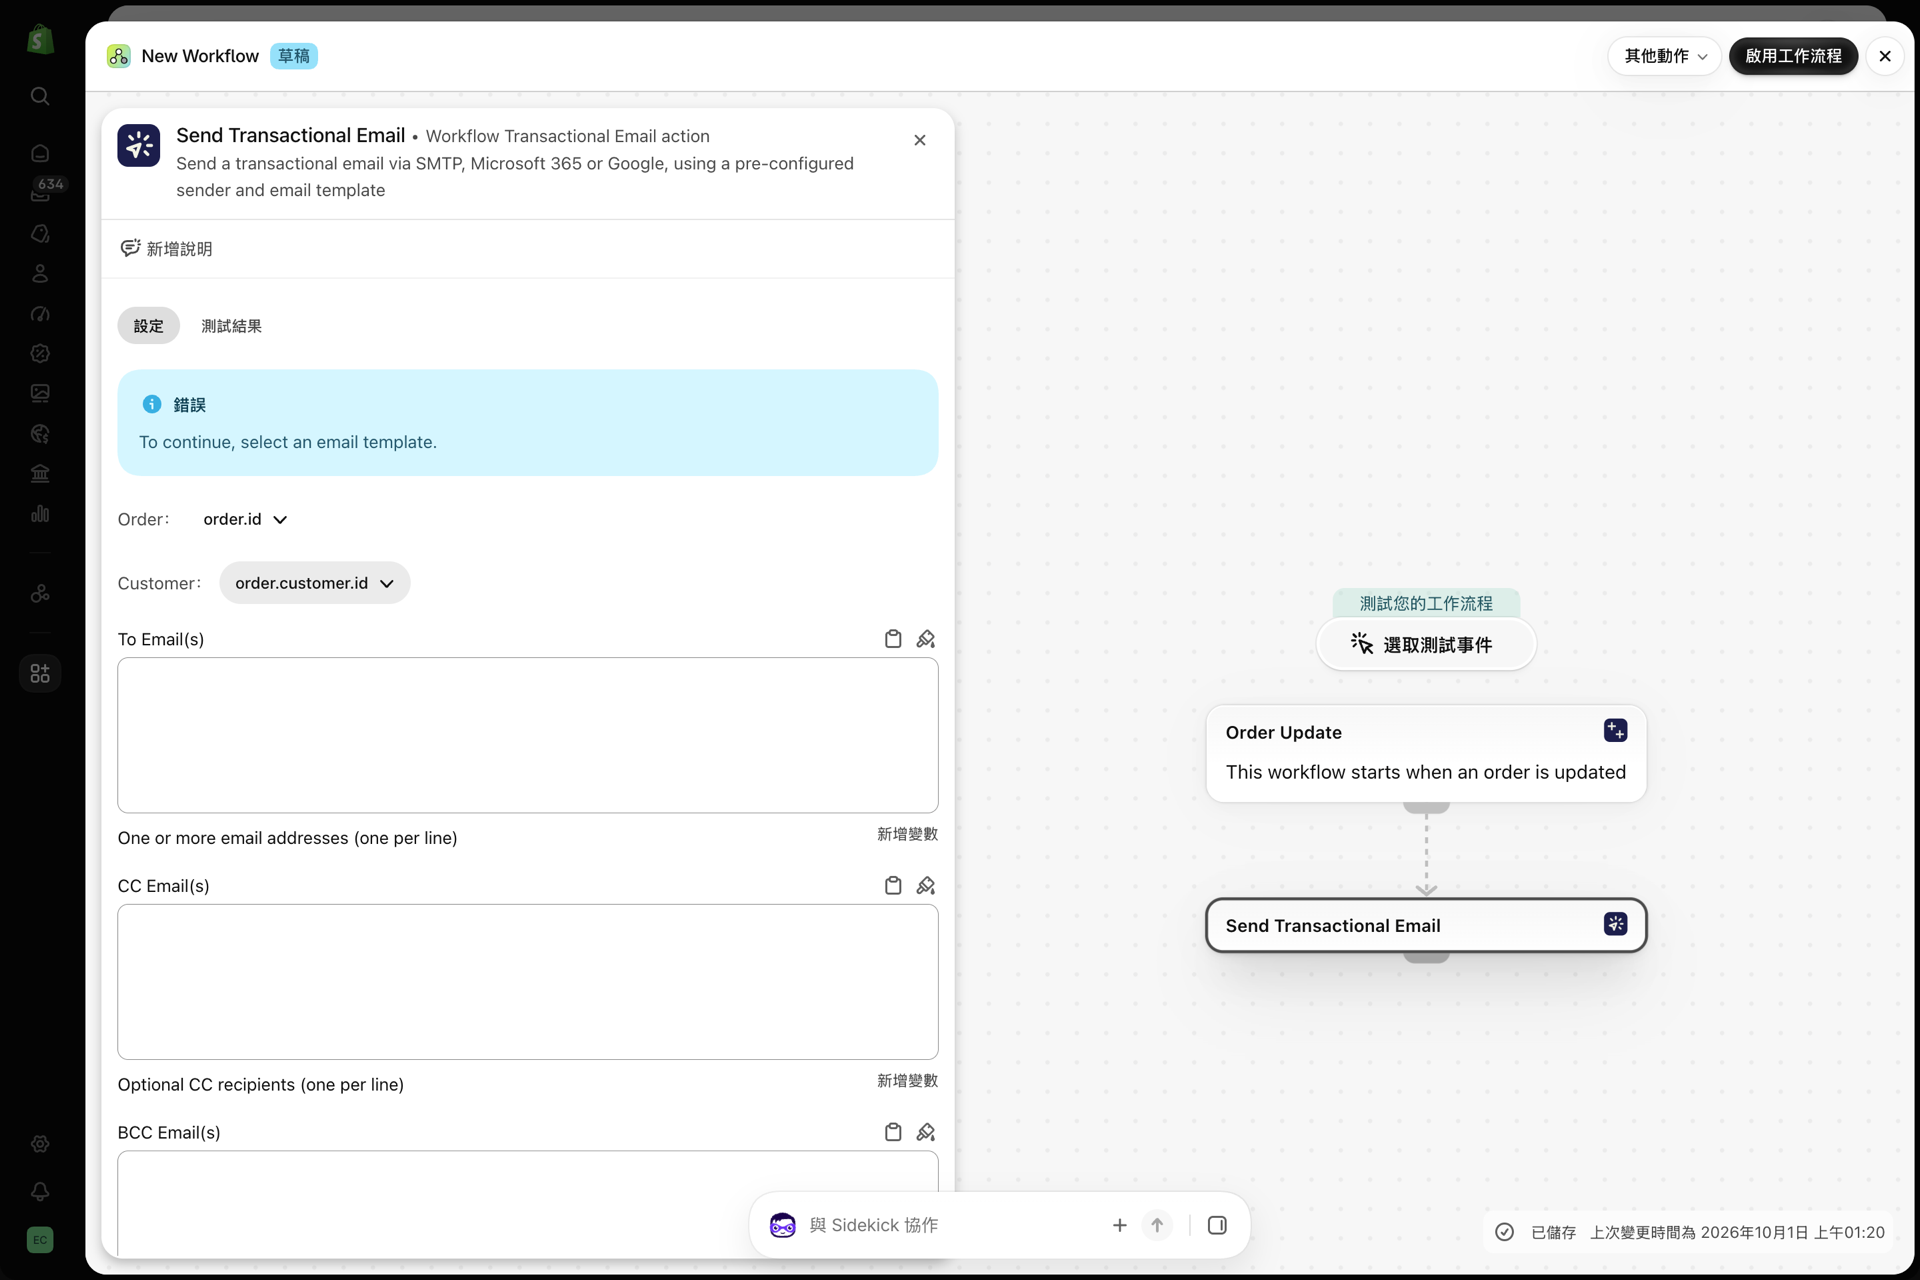Click the Sidekick plus attachment icon
This screenshot has width=1920, height=1280.
tap(1120, 1225)
